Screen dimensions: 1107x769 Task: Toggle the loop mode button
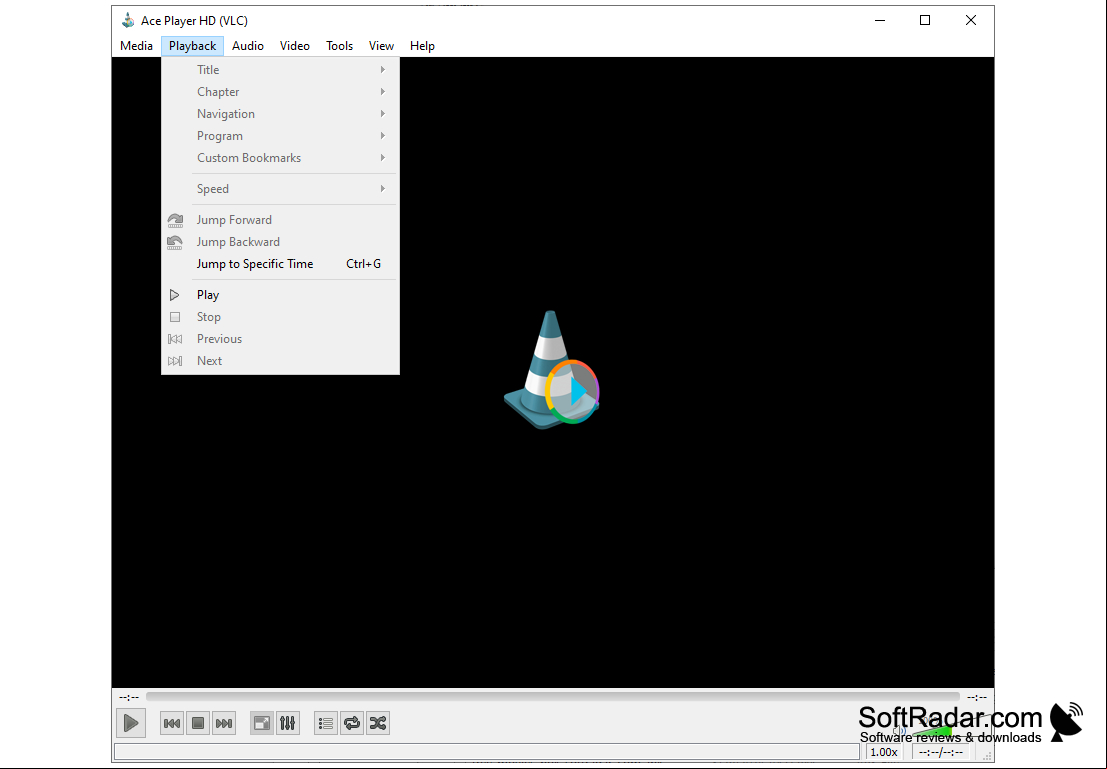coord(352,723)
